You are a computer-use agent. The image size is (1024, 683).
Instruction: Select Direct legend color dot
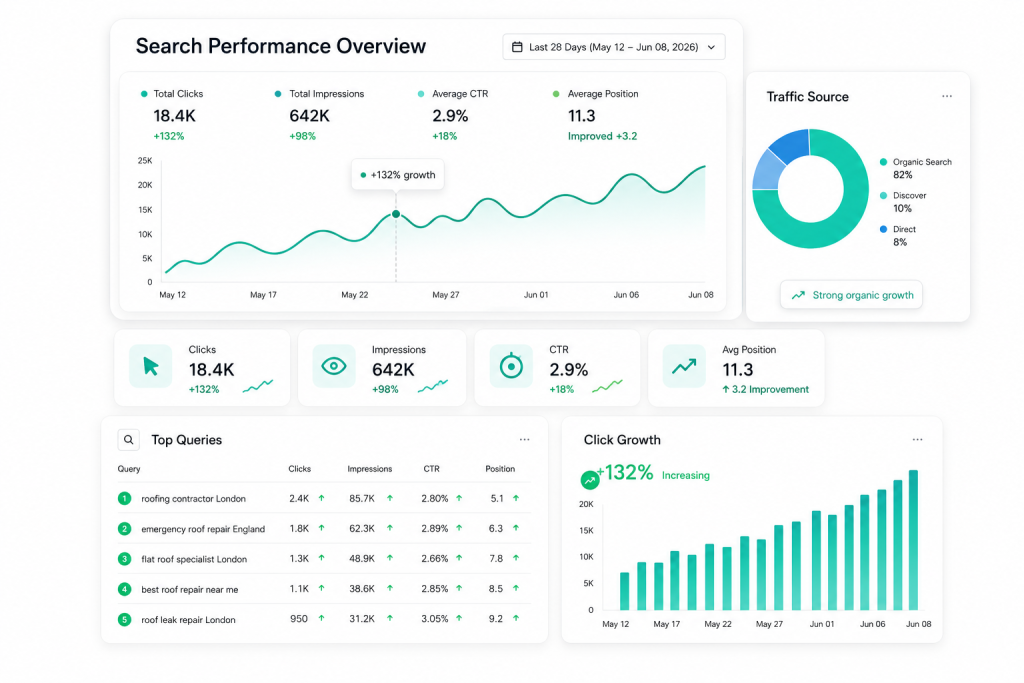pos(883,229)
